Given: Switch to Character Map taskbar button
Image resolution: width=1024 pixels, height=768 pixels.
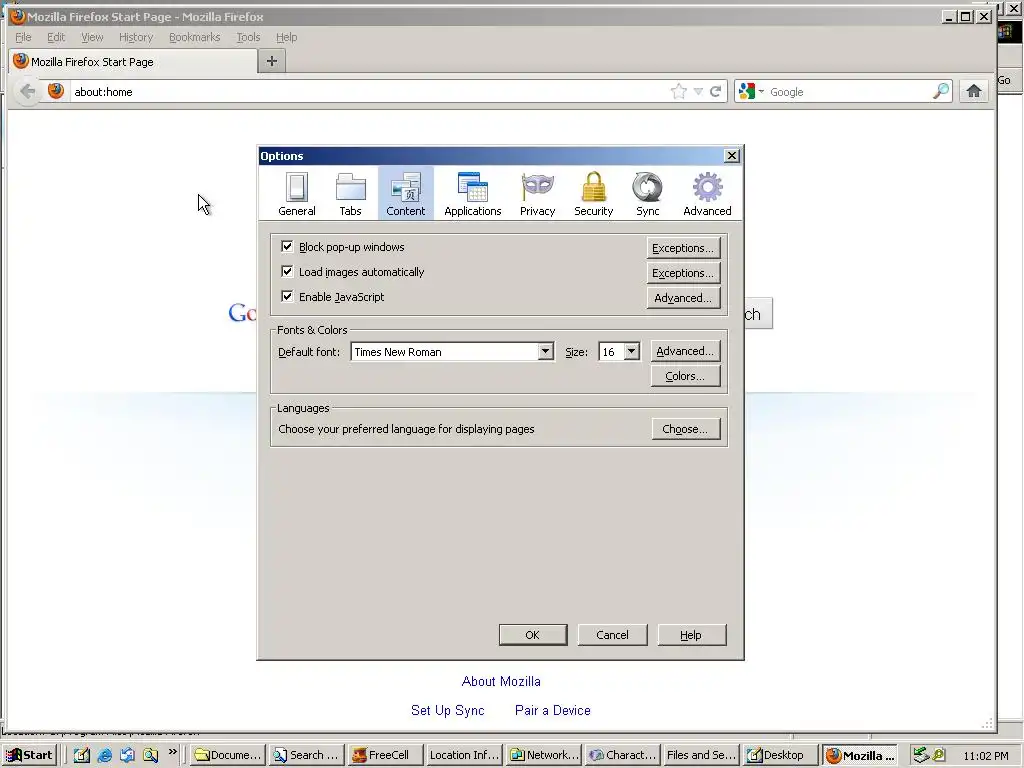Looking at the screenshot, I should (x=623, y=755).
